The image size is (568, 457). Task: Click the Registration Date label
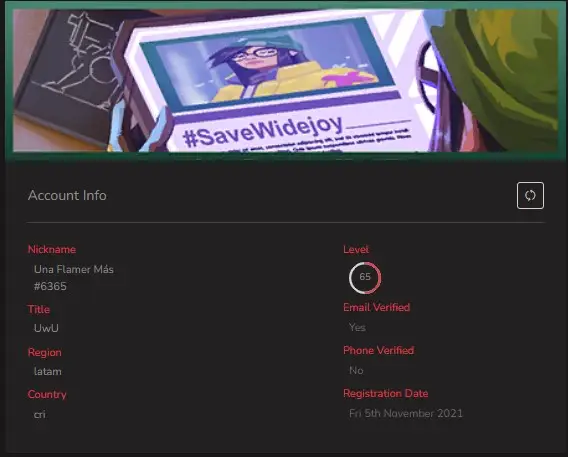point(385,394)
